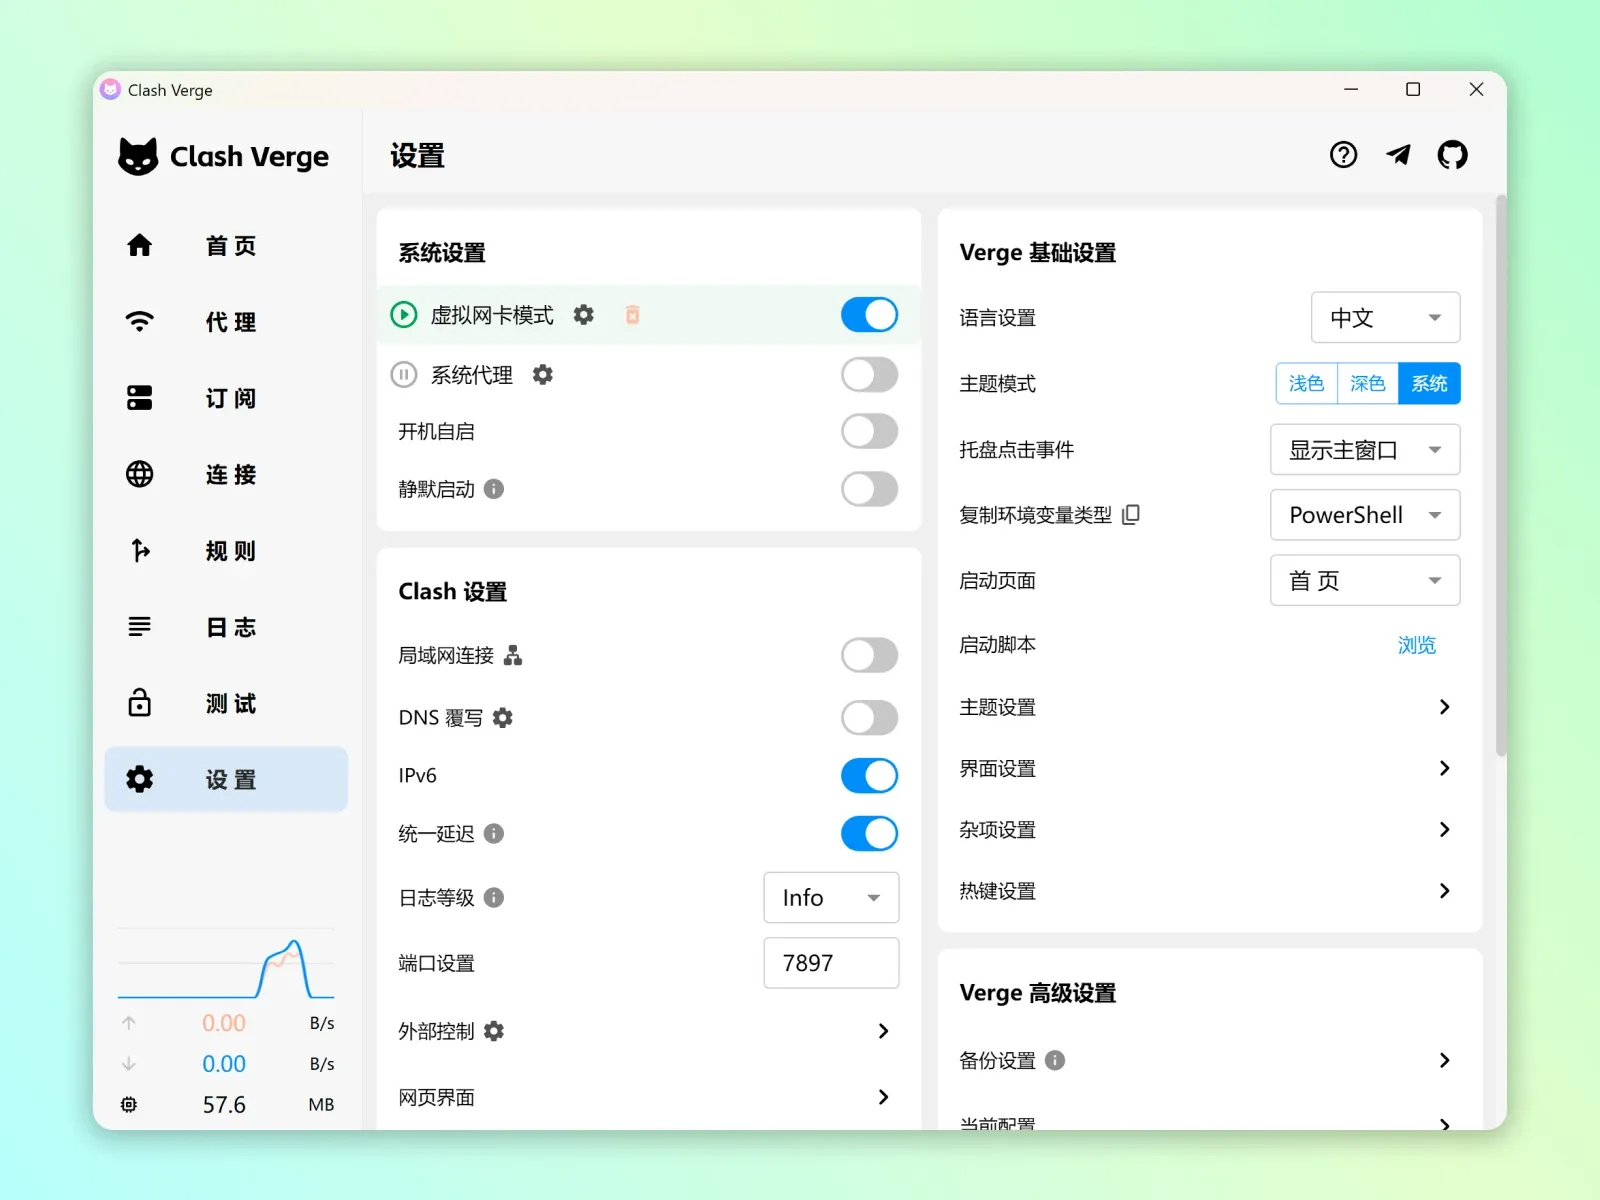Click the home icon in the sidebar
The width and height of the screenshot is (1600, 1200).
(140, 245)
